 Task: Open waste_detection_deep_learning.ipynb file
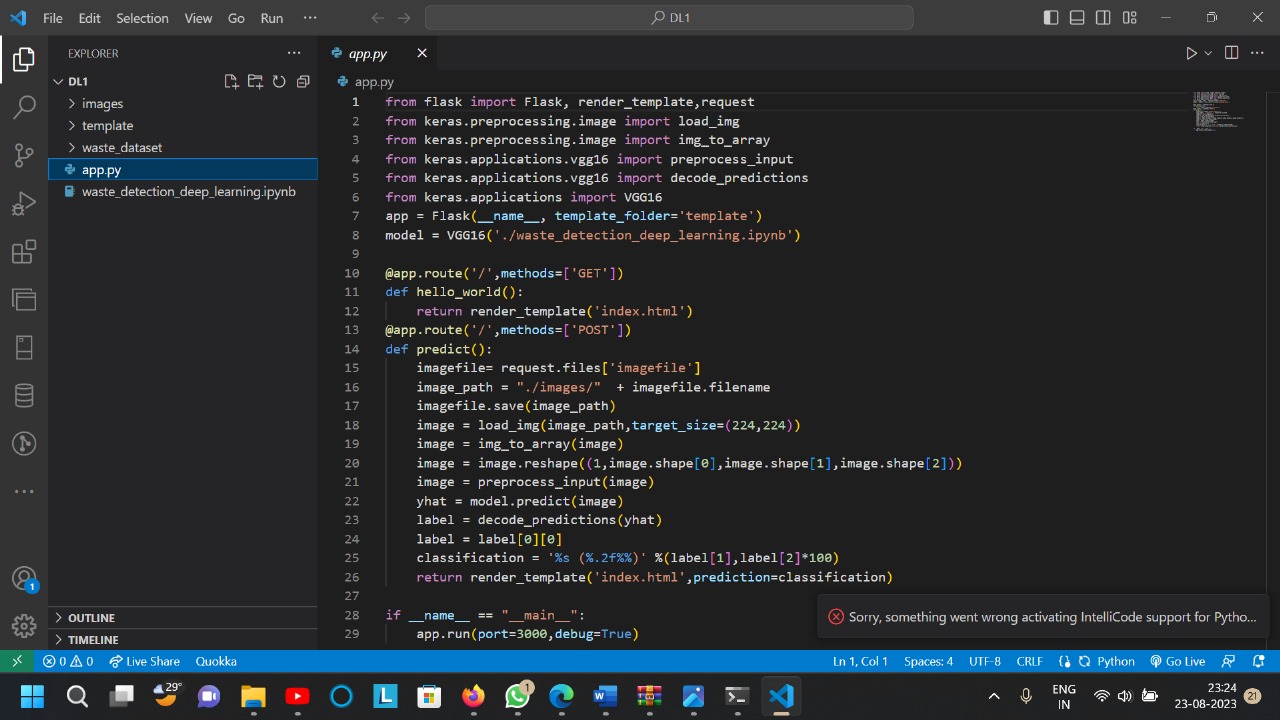point(188,191)
